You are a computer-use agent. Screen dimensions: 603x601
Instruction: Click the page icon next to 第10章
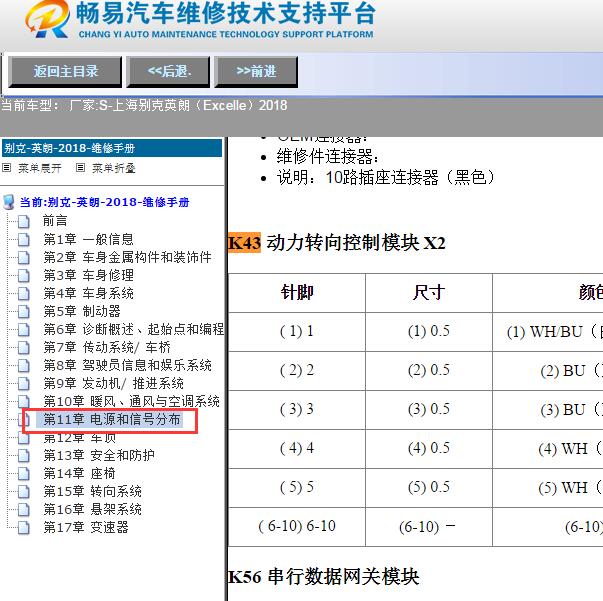(24, 402)
